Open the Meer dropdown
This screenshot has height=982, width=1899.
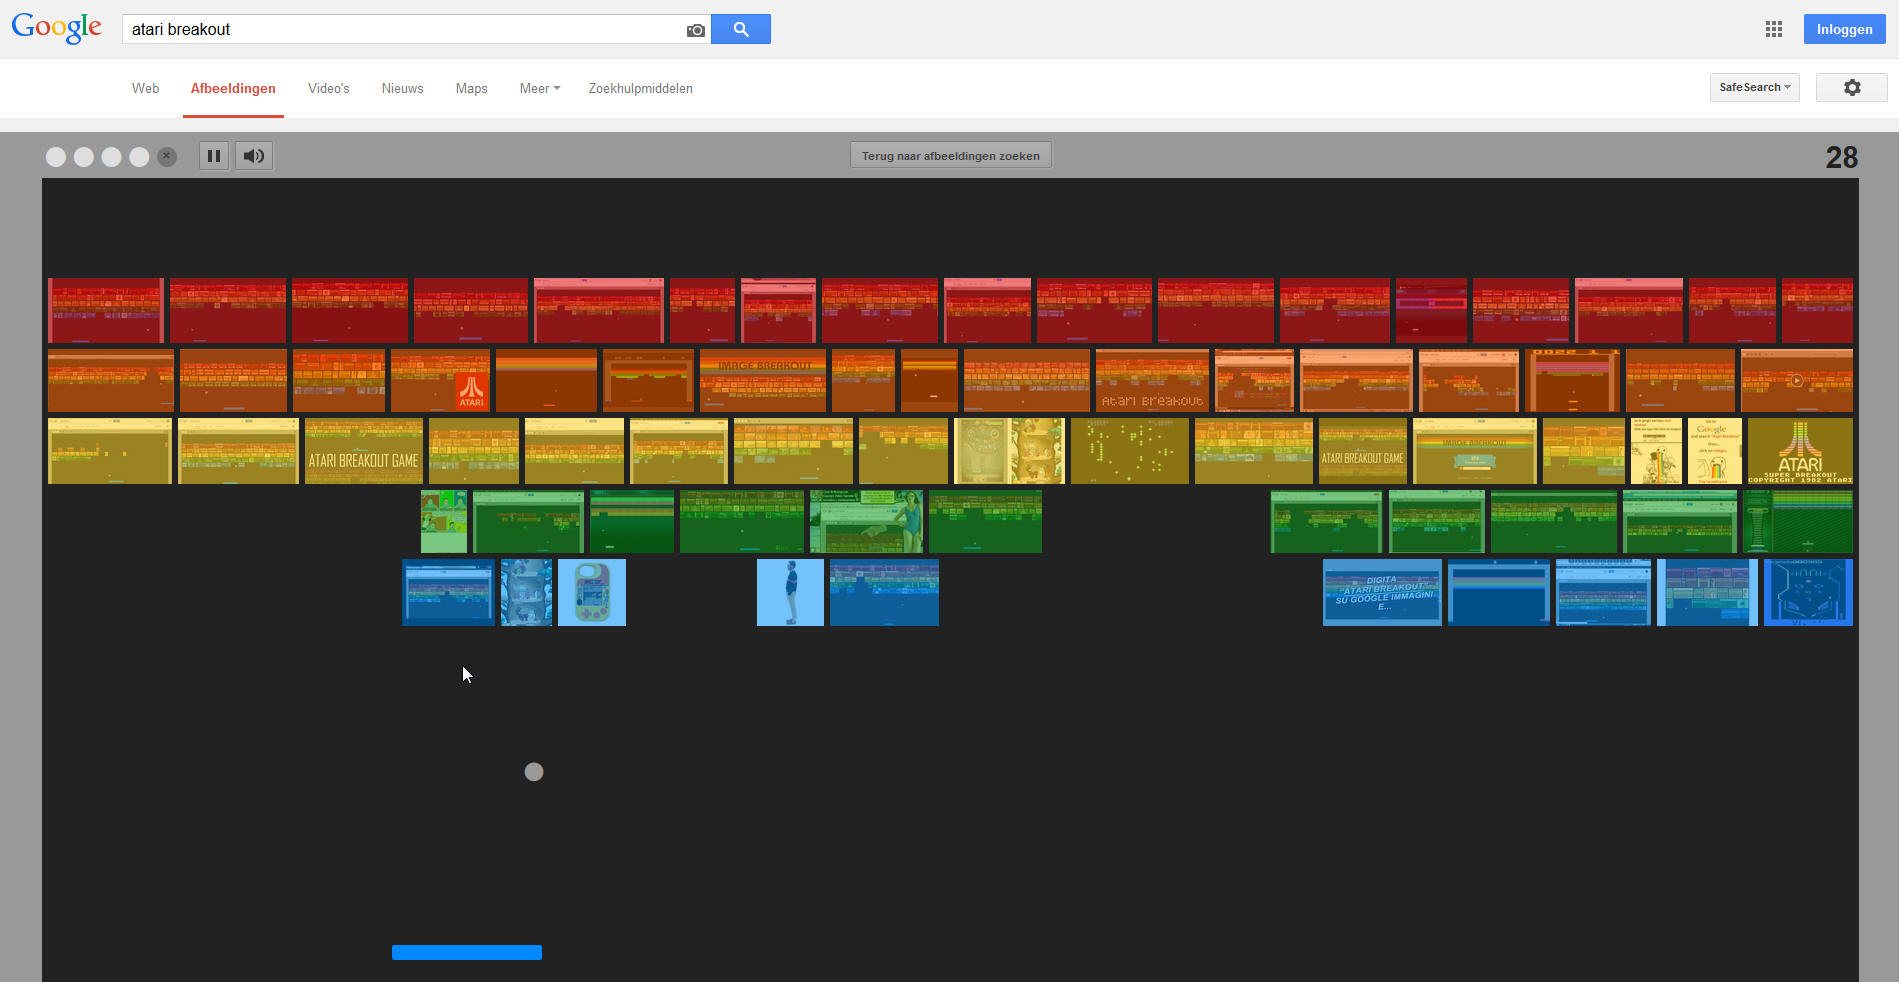(538, 88)
